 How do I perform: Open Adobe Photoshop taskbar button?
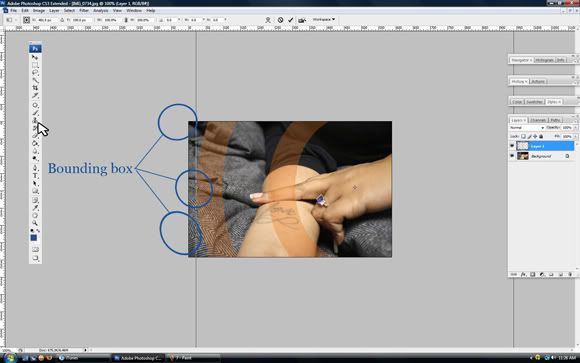(138, 358)
